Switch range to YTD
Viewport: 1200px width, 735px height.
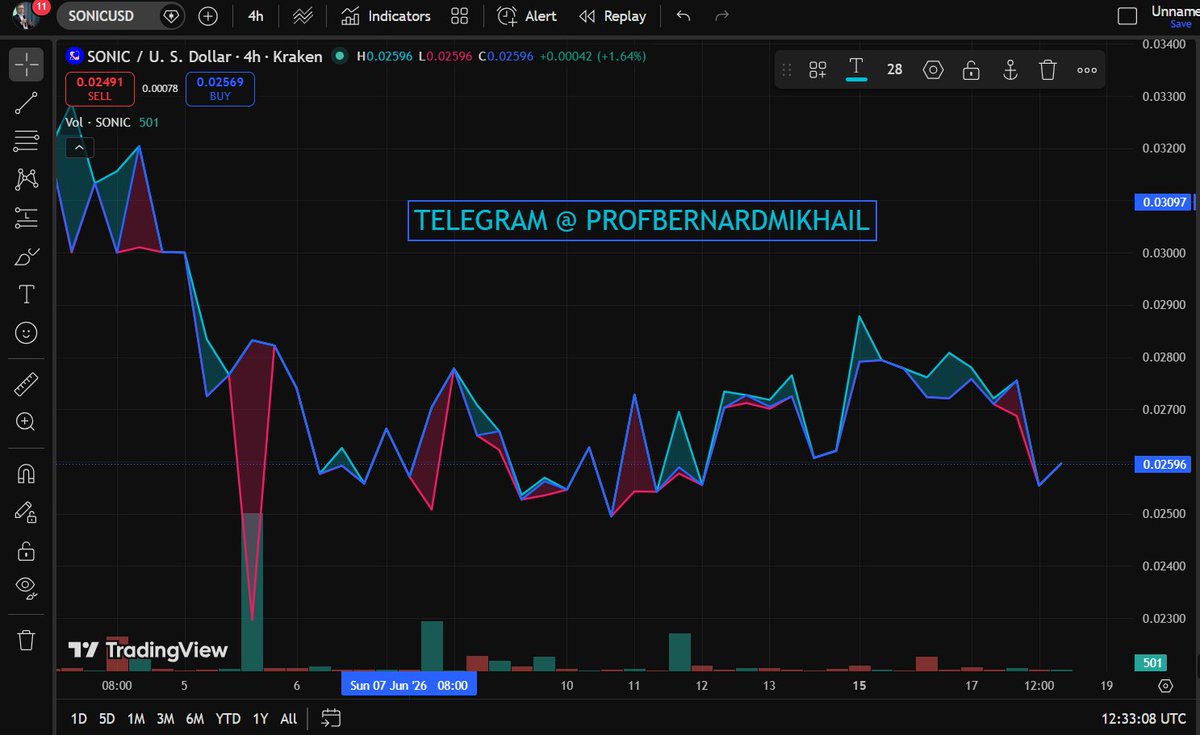tap(228, 718)
